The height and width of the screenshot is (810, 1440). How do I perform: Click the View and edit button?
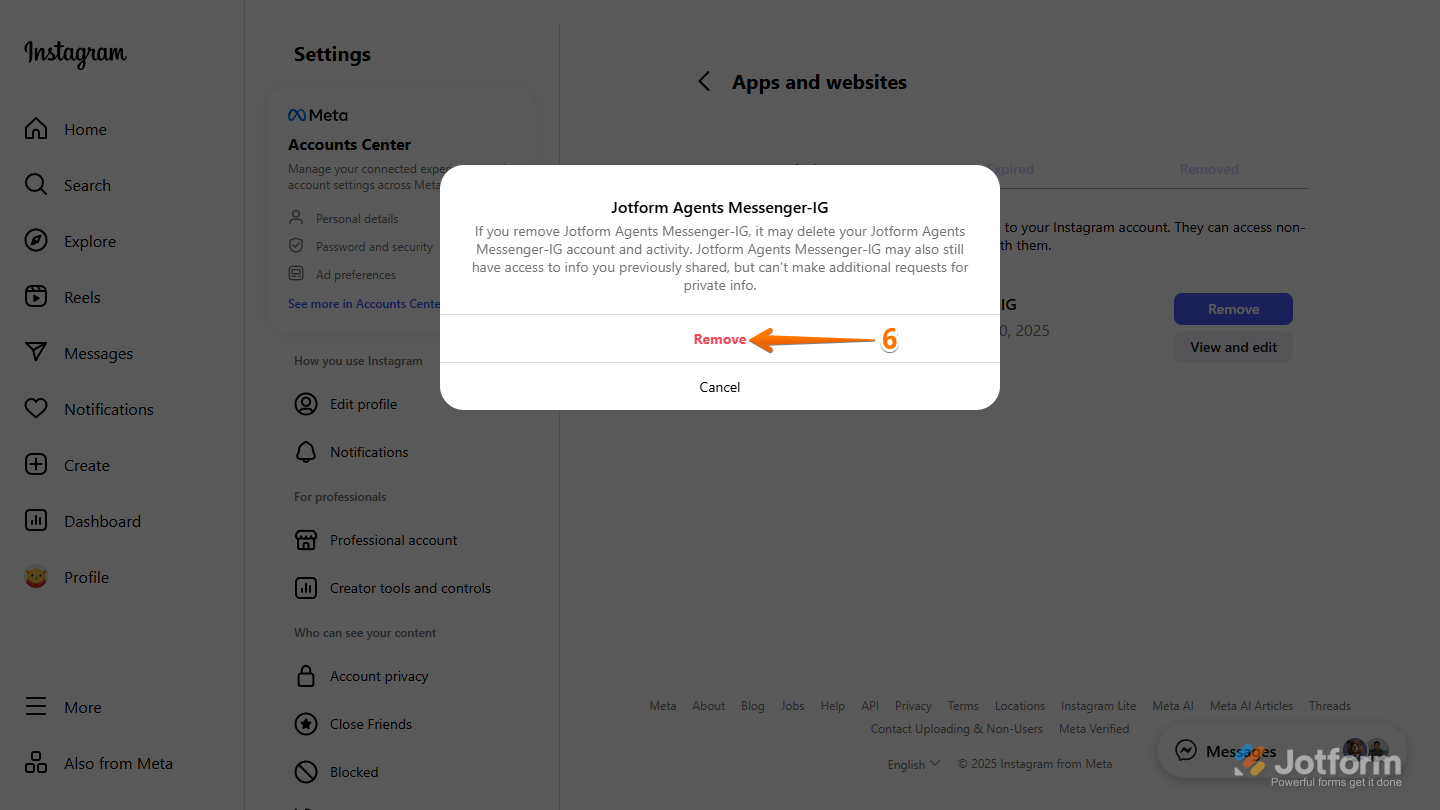[x=1233, y=347]
